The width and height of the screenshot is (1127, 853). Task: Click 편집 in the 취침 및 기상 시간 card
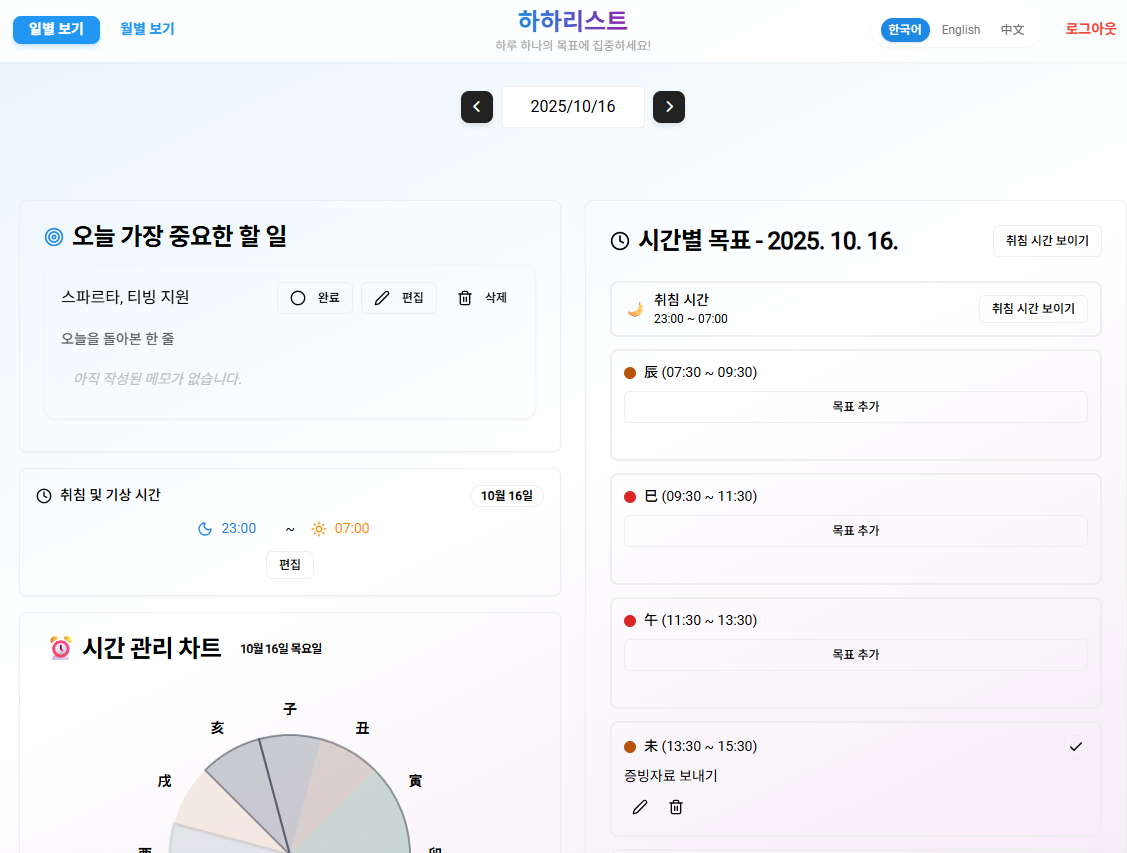point(289,564)
